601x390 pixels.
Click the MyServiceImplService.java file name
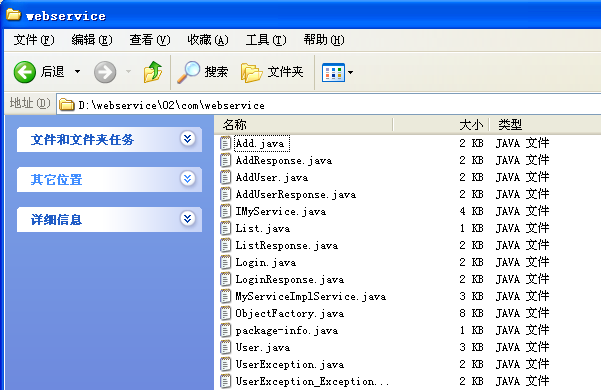click(311, 297)
